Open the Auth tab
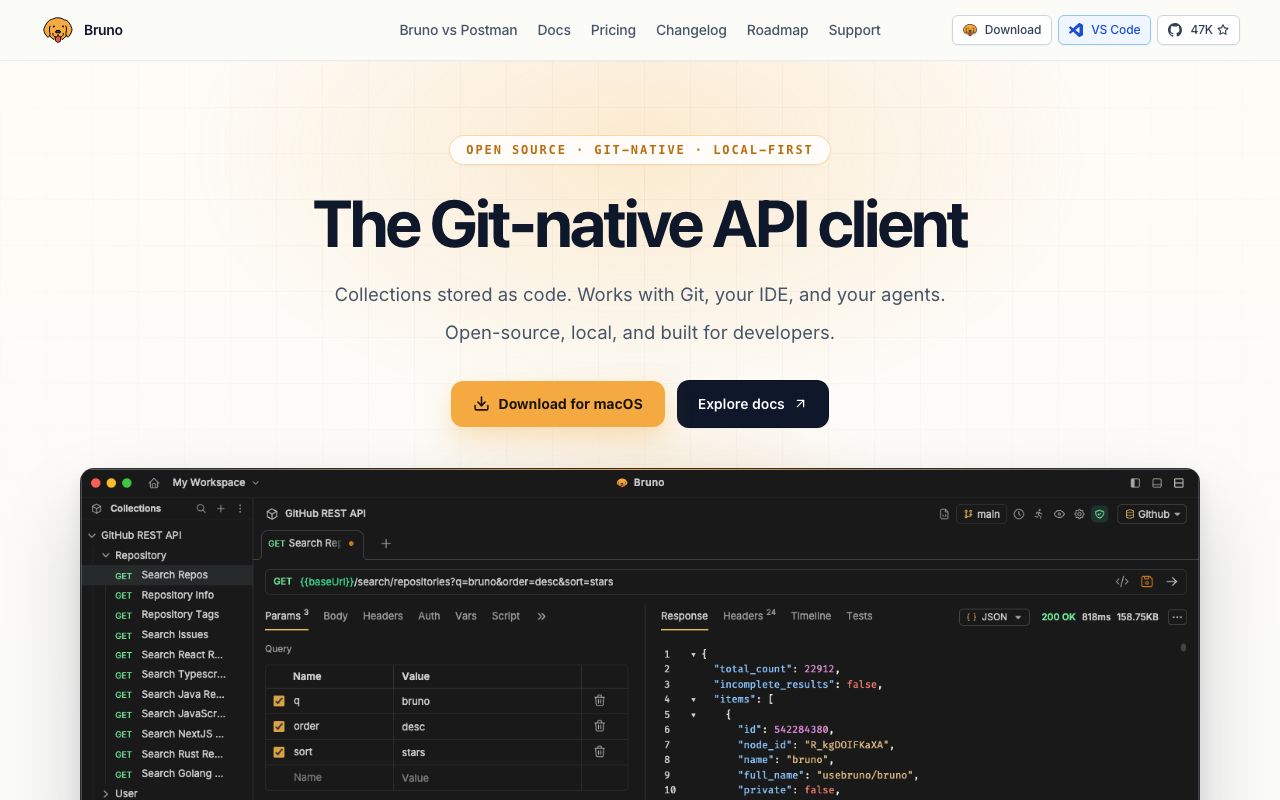The height and width of the screenshot is (800, 1280). pos(429,616)
